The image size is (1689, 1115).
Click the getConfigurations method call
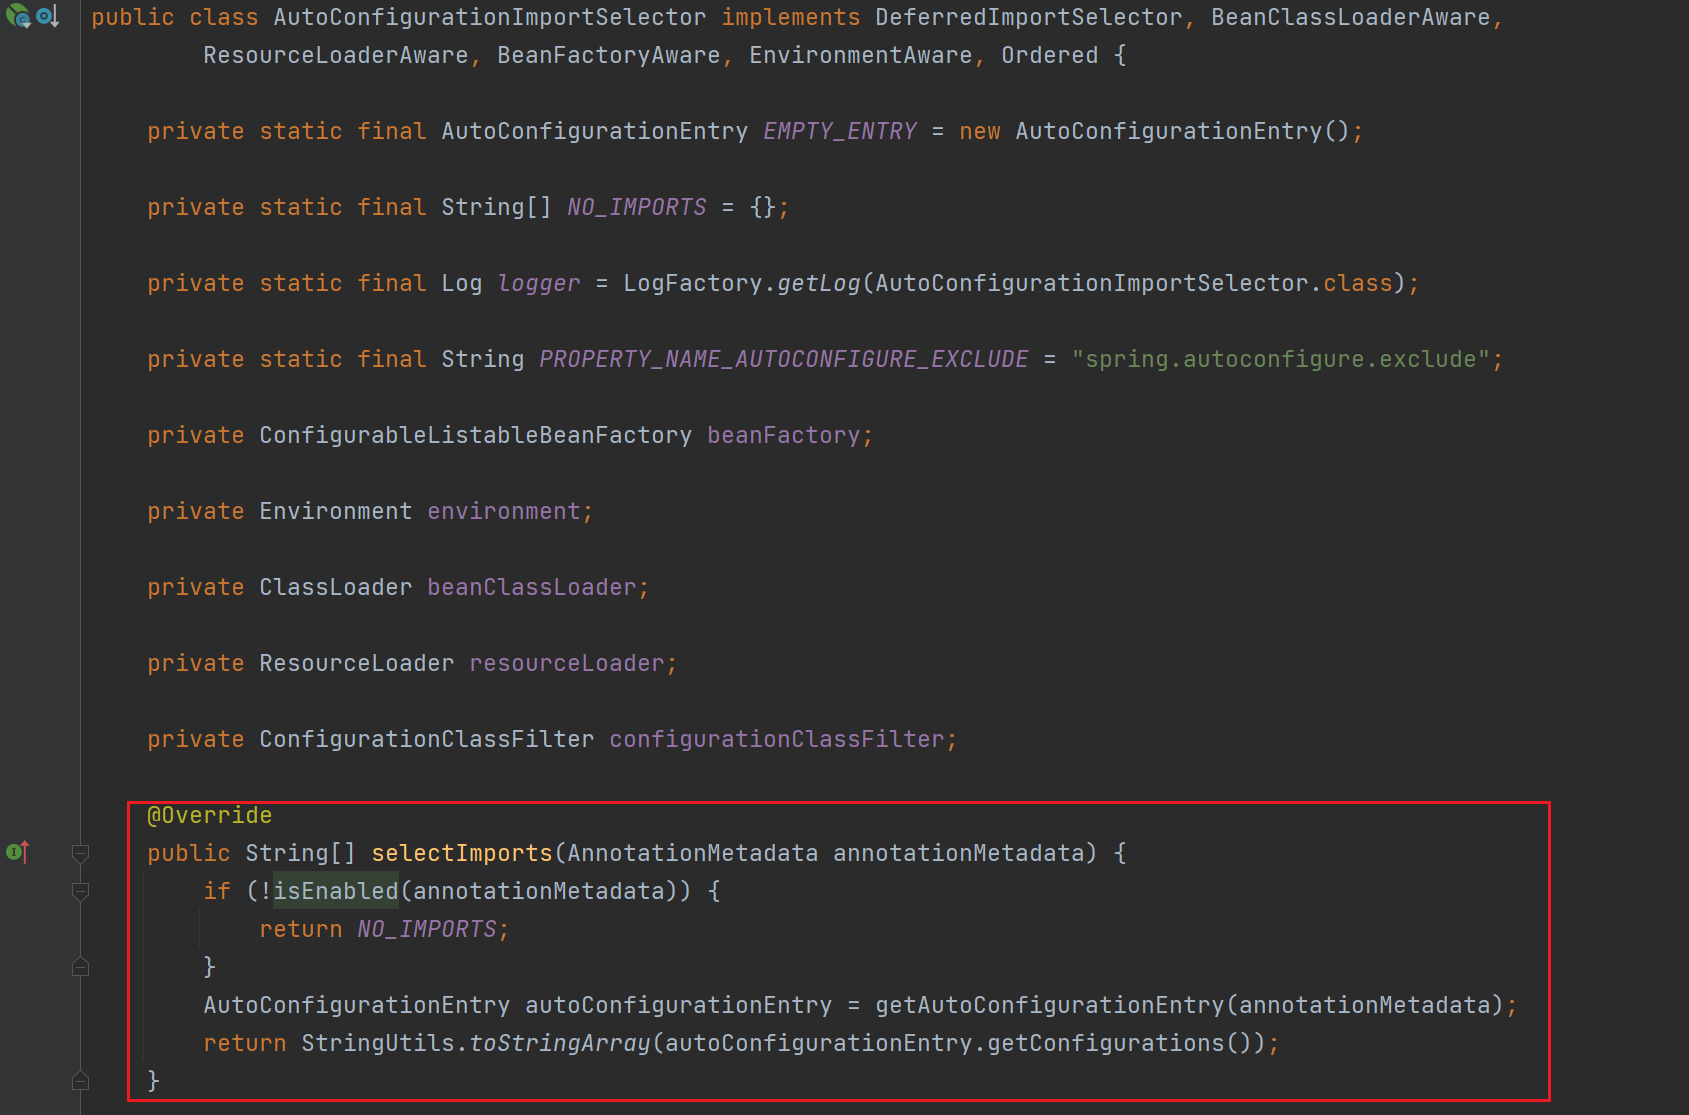coord(1105,1043)
